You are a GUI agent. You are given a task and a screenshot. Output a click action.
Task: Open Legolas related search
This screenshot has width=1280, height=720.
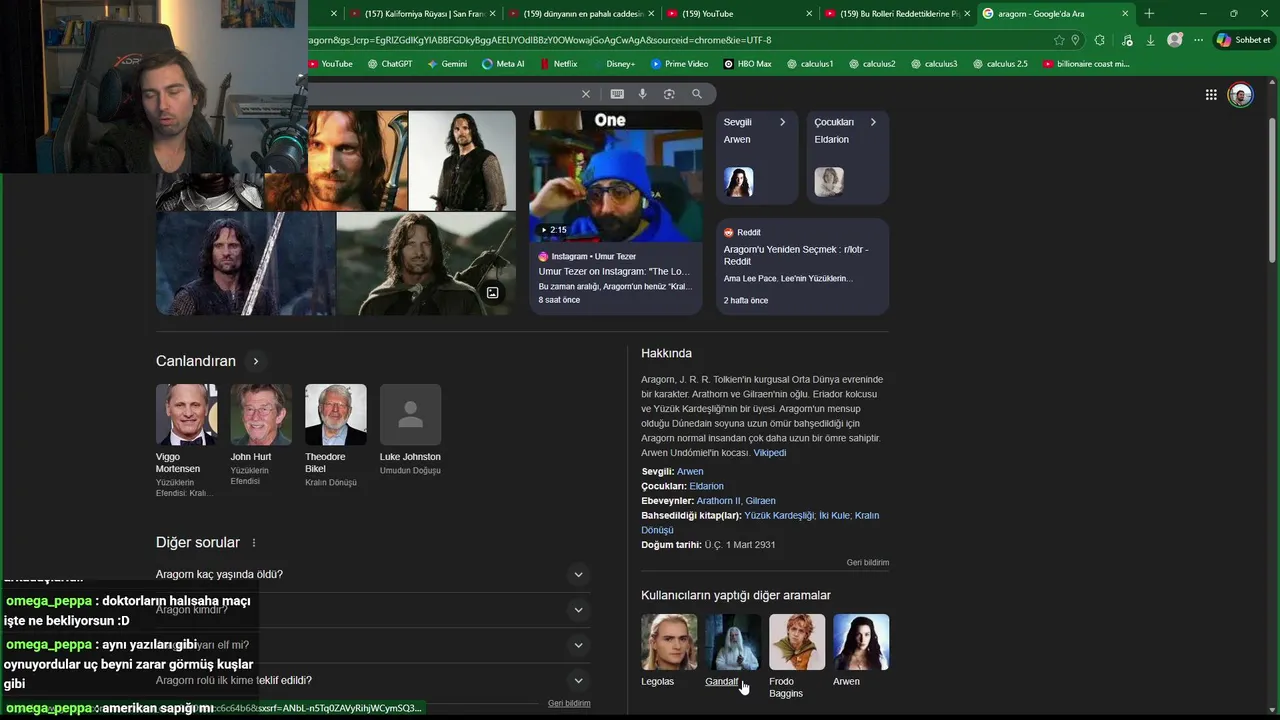(x=669, y=651)
